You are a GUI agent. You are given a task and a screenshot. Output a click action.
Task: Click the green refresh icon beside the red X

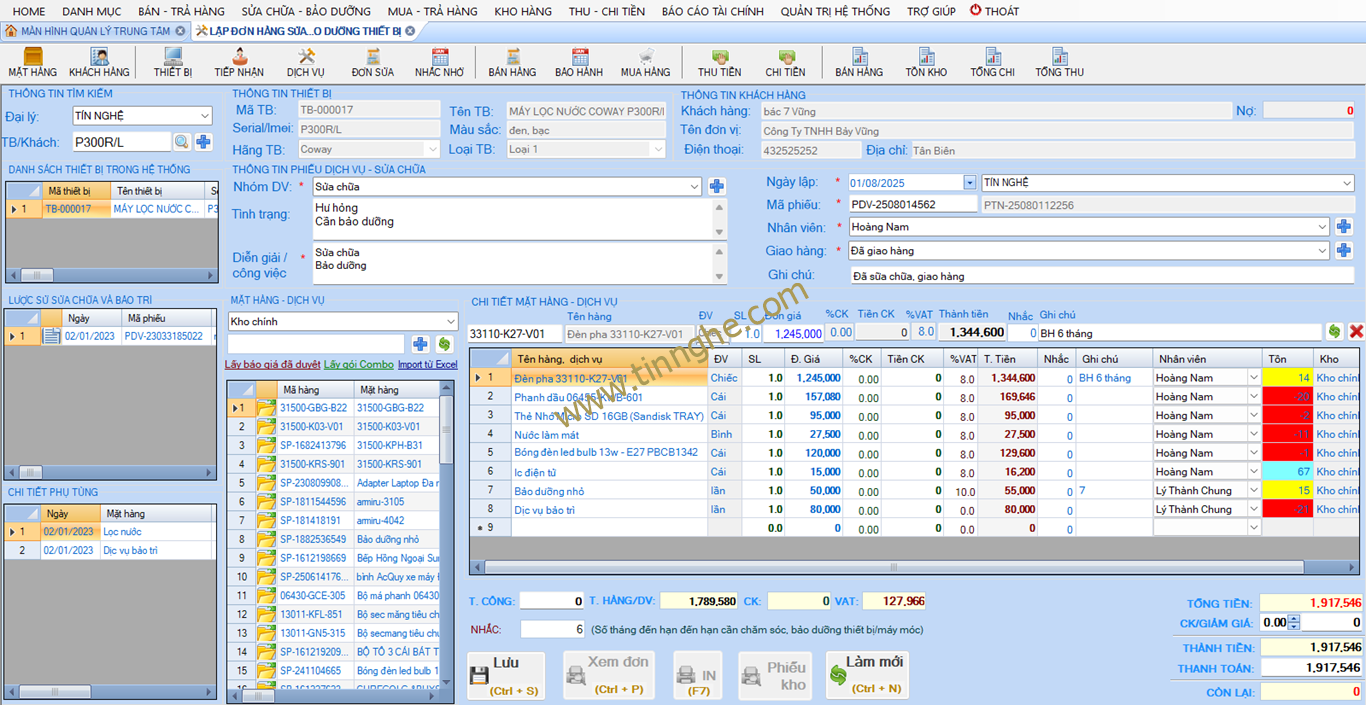[1334, 332]
